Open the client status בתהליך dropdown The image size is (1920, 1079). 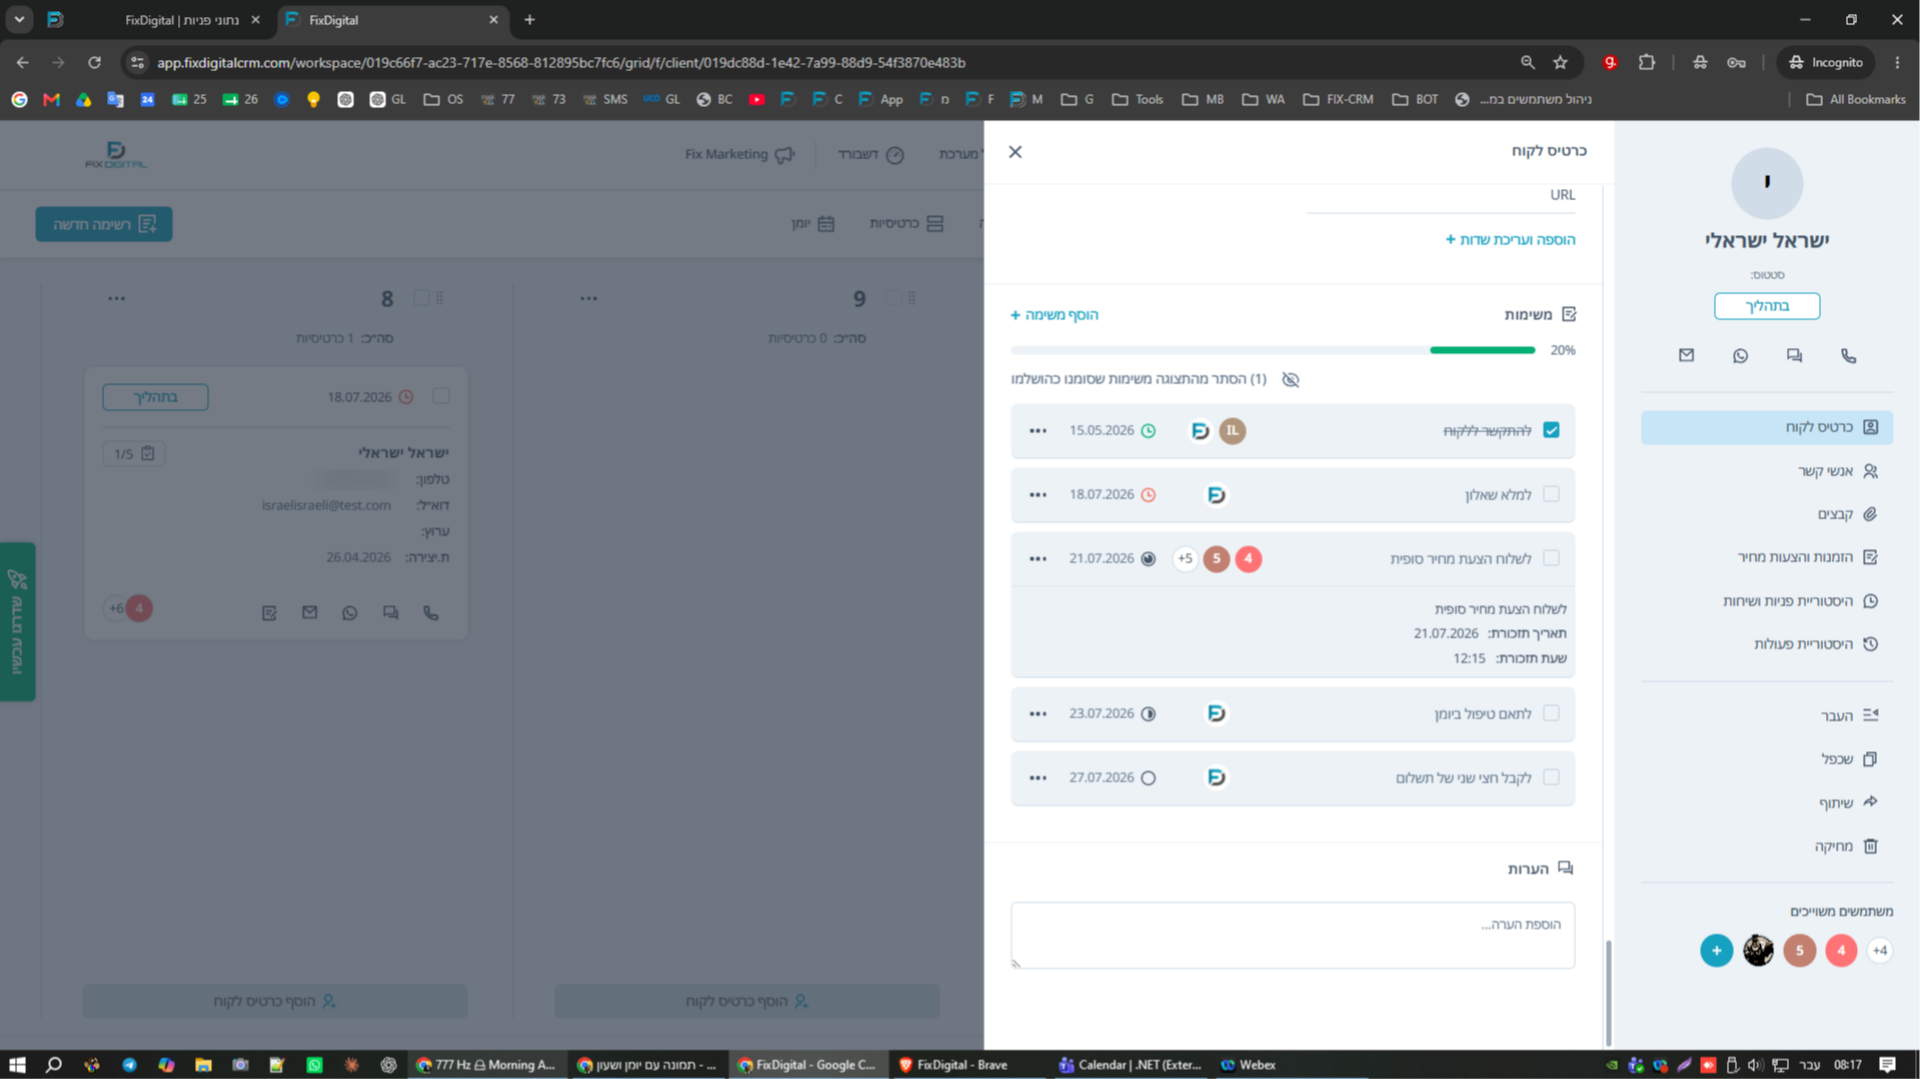pyautogui.click(x=1767, y=306)
